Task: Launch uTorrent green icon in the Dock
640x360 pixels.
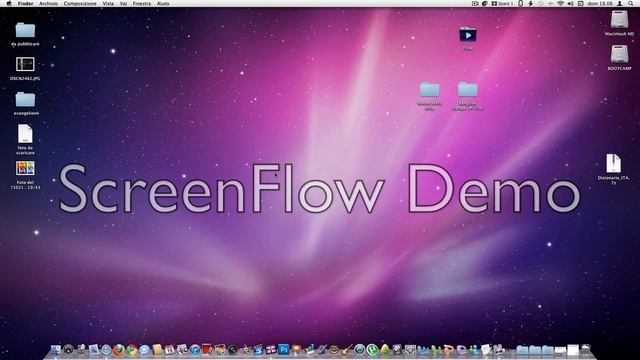Action: pyautogui.click(x=372, y=349)
